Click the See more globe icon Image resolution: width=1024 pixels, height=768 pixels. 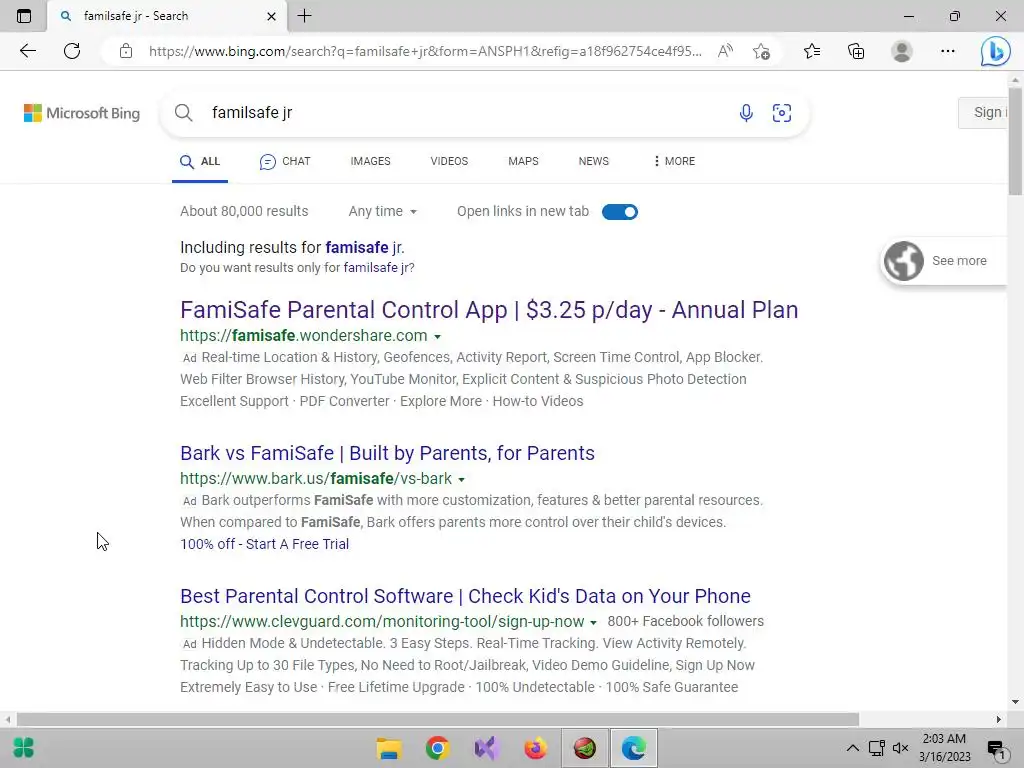(x=904, y=261)
